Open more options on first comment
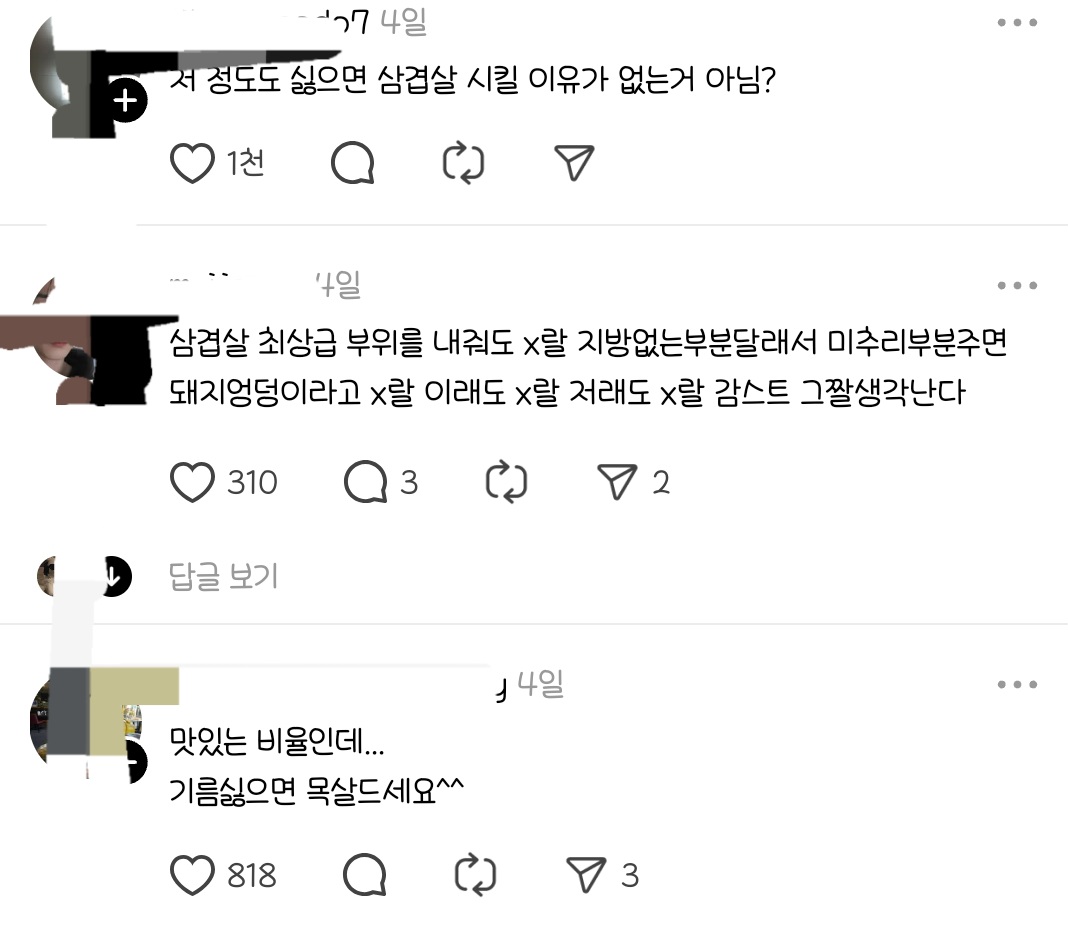Image resolution: width=1068 pixels, height=932 pixels. 1018,22
